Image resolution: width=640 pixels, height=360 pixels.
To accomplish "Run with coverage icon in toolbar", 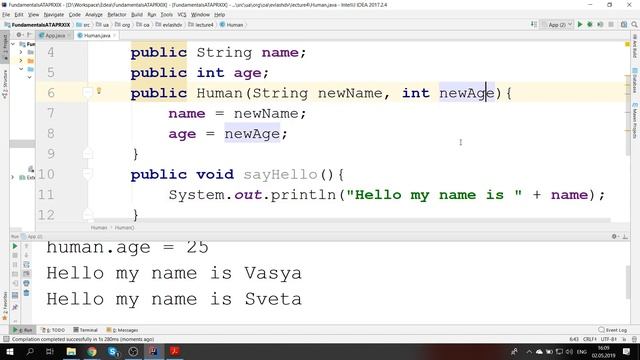I will pos(600,24).
